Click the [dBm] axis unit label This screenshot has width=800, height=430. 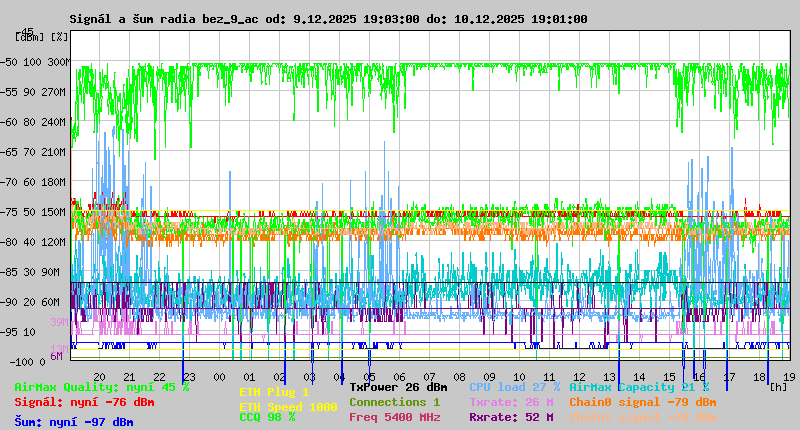coord(30,37)
